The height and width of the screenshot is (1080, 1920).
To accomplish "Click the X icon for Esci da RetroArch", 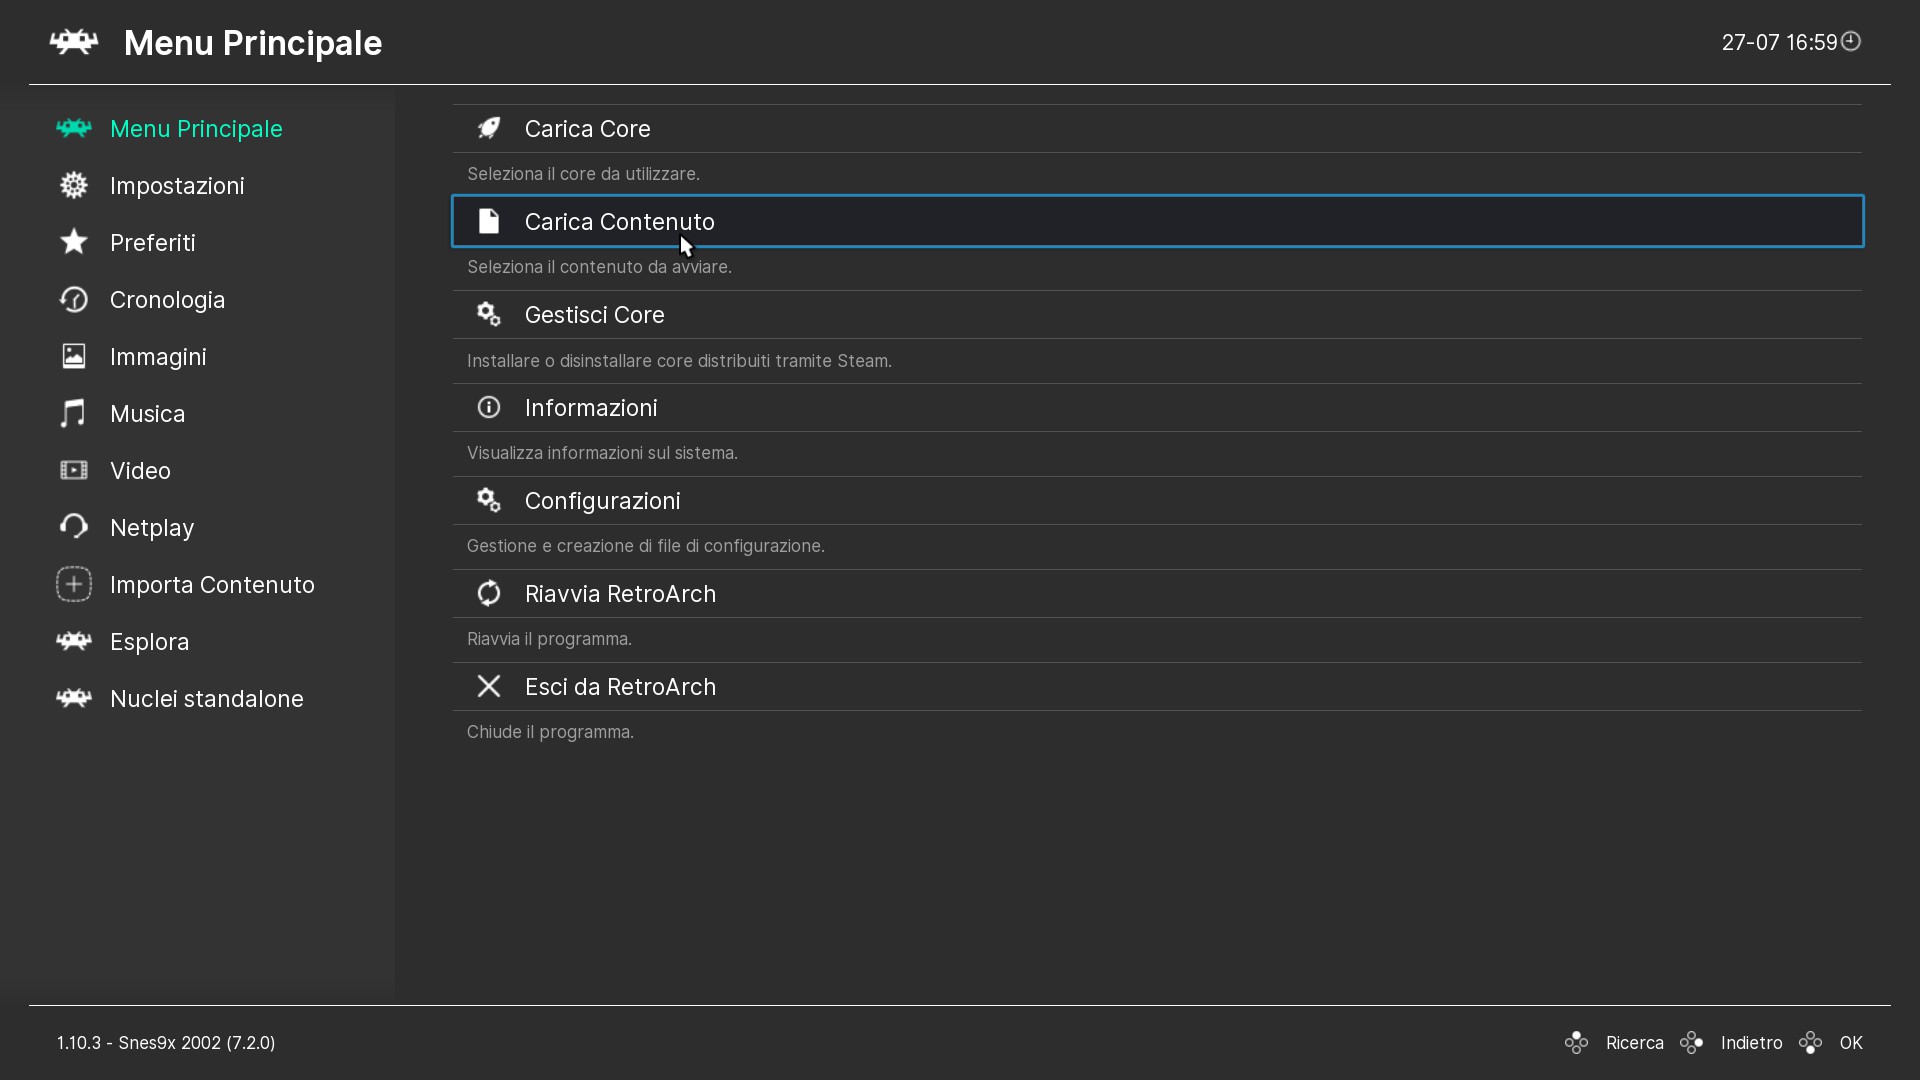I will click(x=488, y=687).
